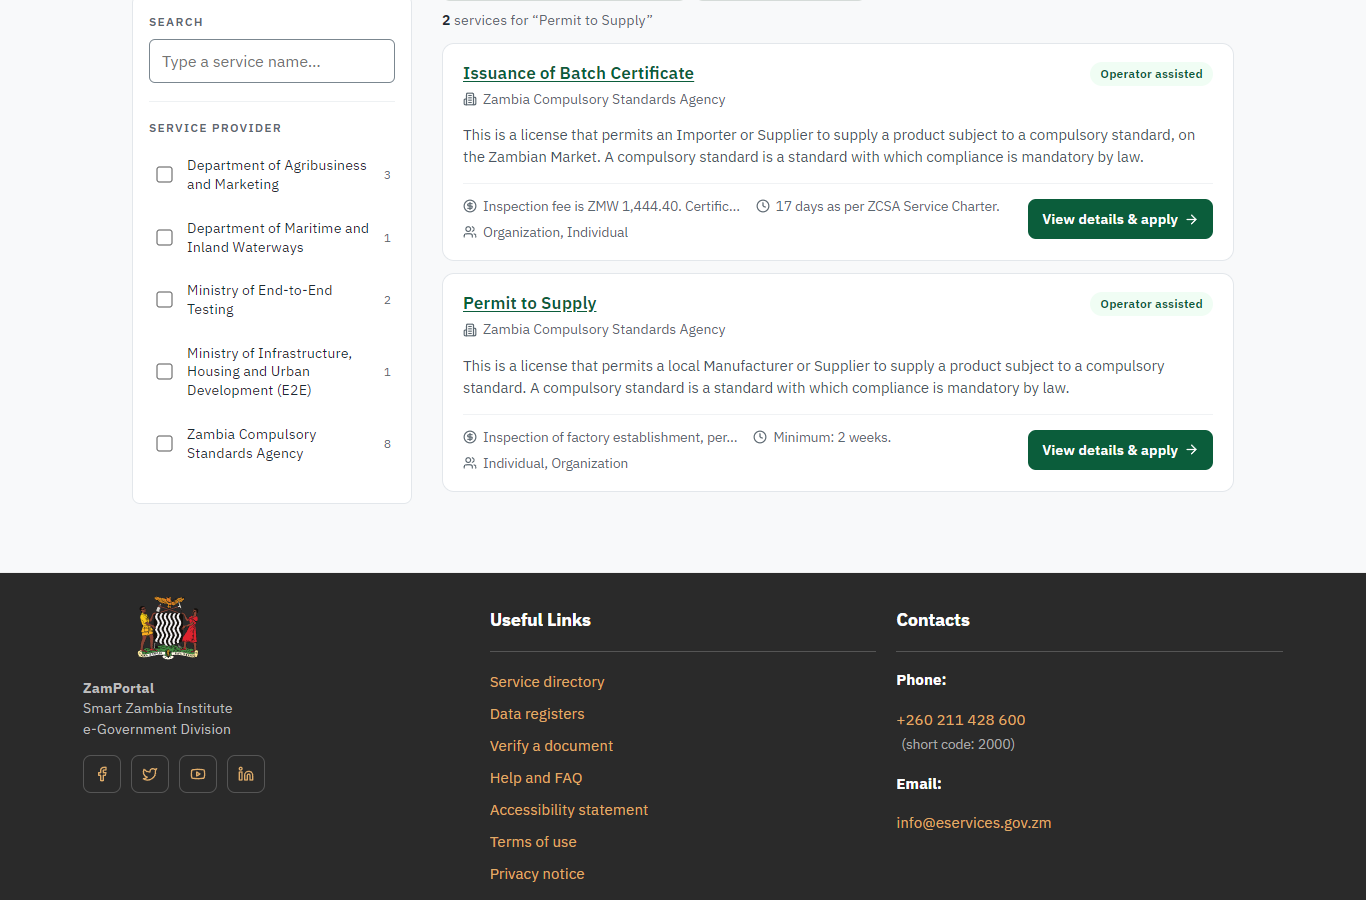Image resolution: width=1366 pixels, height=900 pixels.
Task: Click the fee icon beside Inspection fee is ZMW 1,444.40
Action: pyautogui.click(x=470, y=207)
